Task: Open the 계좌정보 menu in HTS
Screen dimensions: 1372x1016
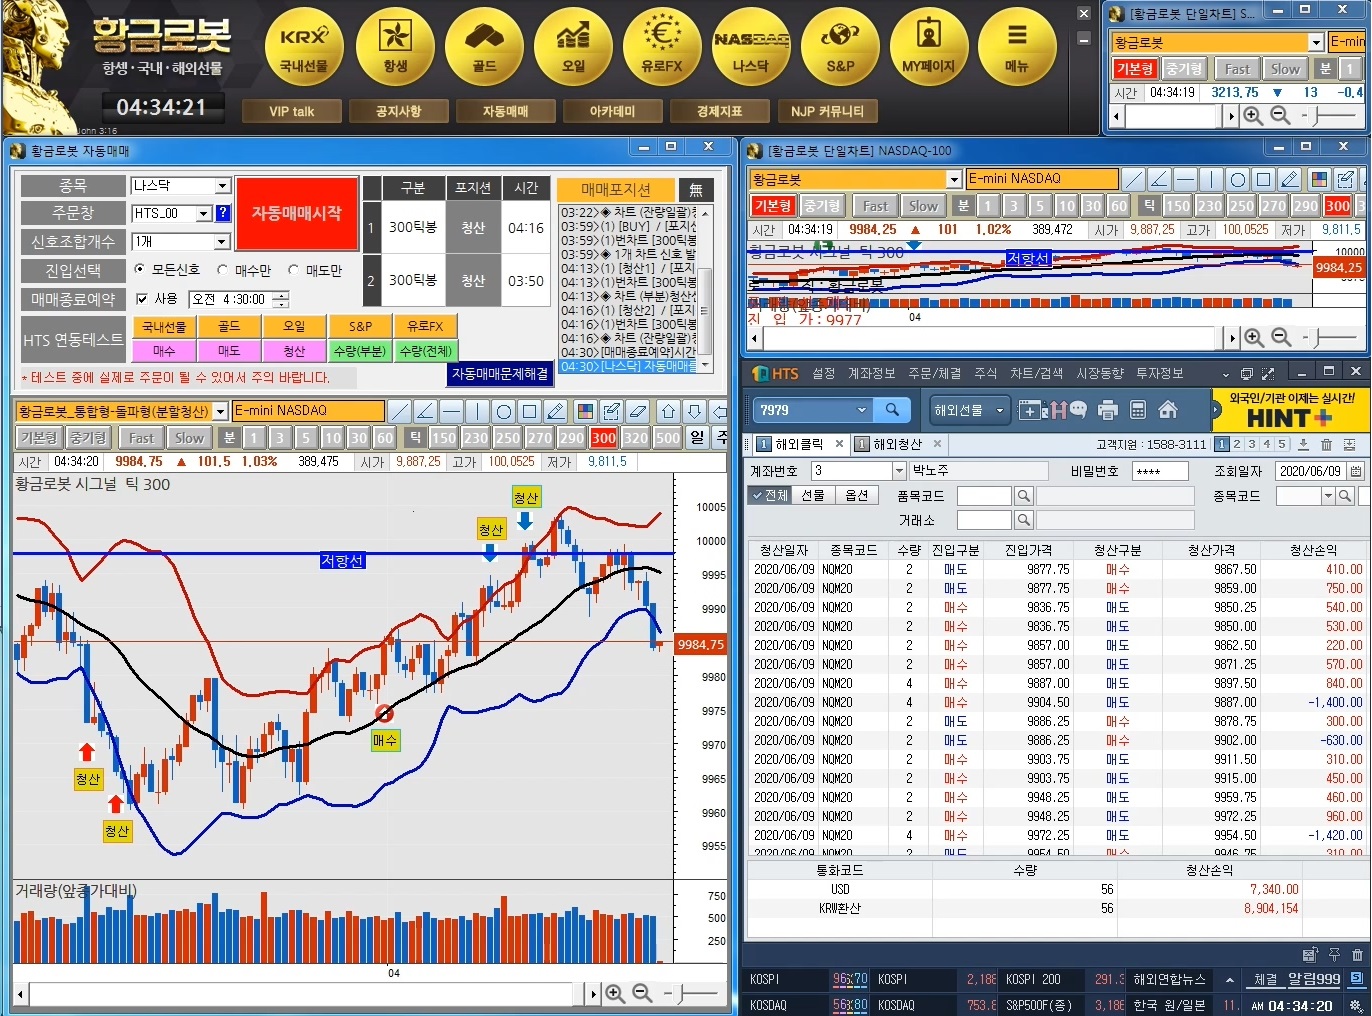Action: (x=871, y=373)
